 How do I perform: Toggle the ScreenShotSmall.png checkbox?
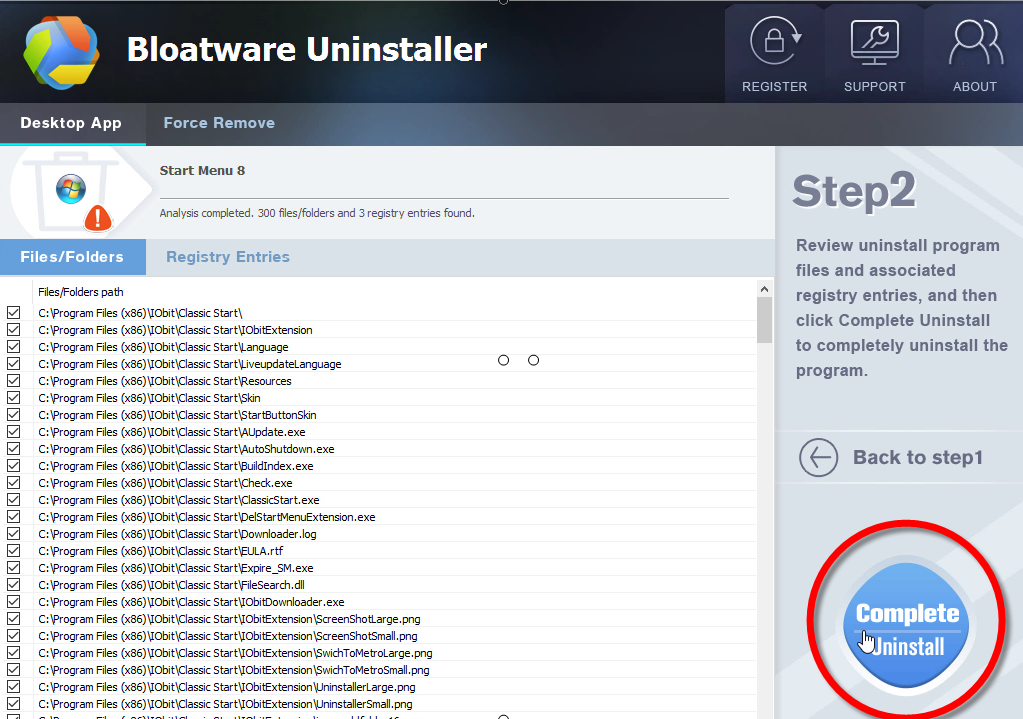point(14,635)
